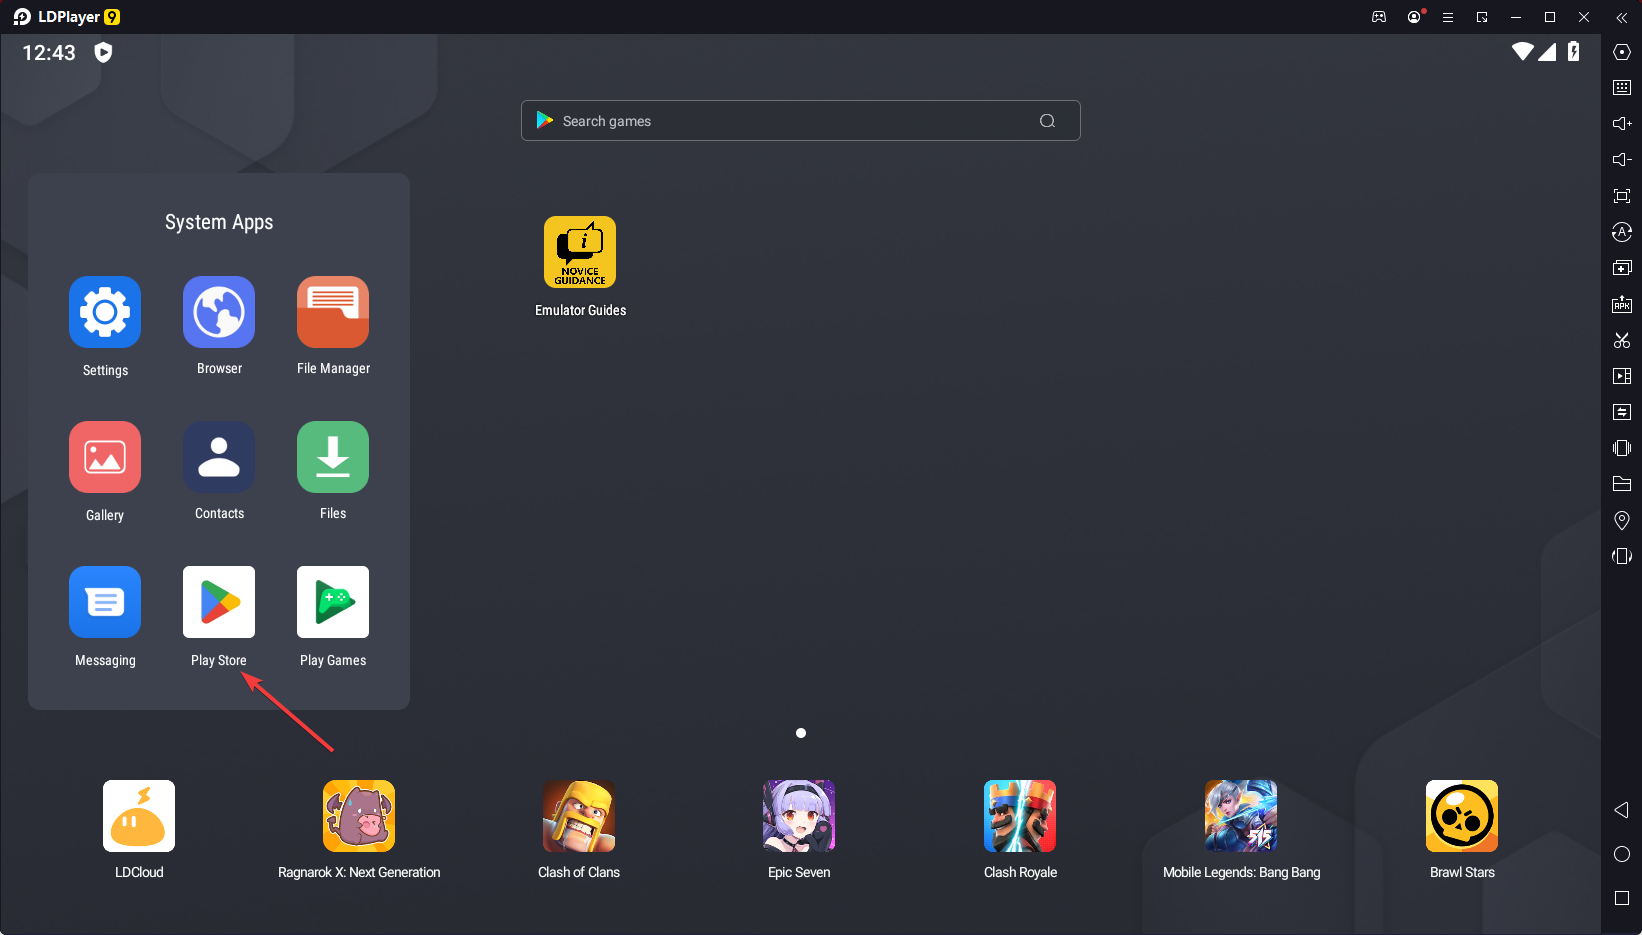Open keyboard mapping in sidebar
This screenshot has width=1642, height=935.
(1622, 88)
